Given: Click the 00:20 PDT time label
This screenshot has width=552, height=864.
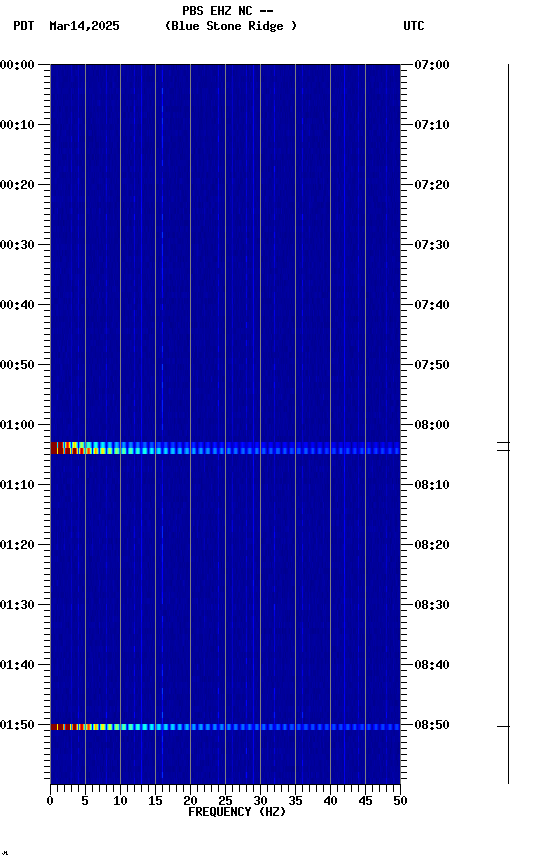Looking at the screenshot, I should click(x=17, y=185).
